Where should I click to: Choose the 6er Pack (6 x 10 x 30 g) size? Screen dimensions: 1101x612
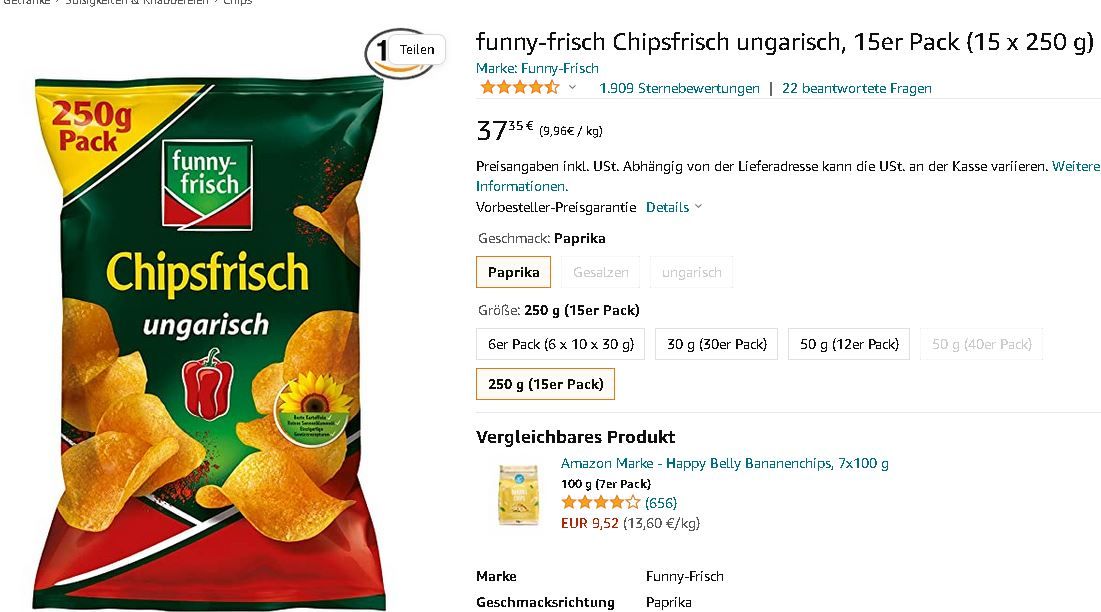coord(560,344)
